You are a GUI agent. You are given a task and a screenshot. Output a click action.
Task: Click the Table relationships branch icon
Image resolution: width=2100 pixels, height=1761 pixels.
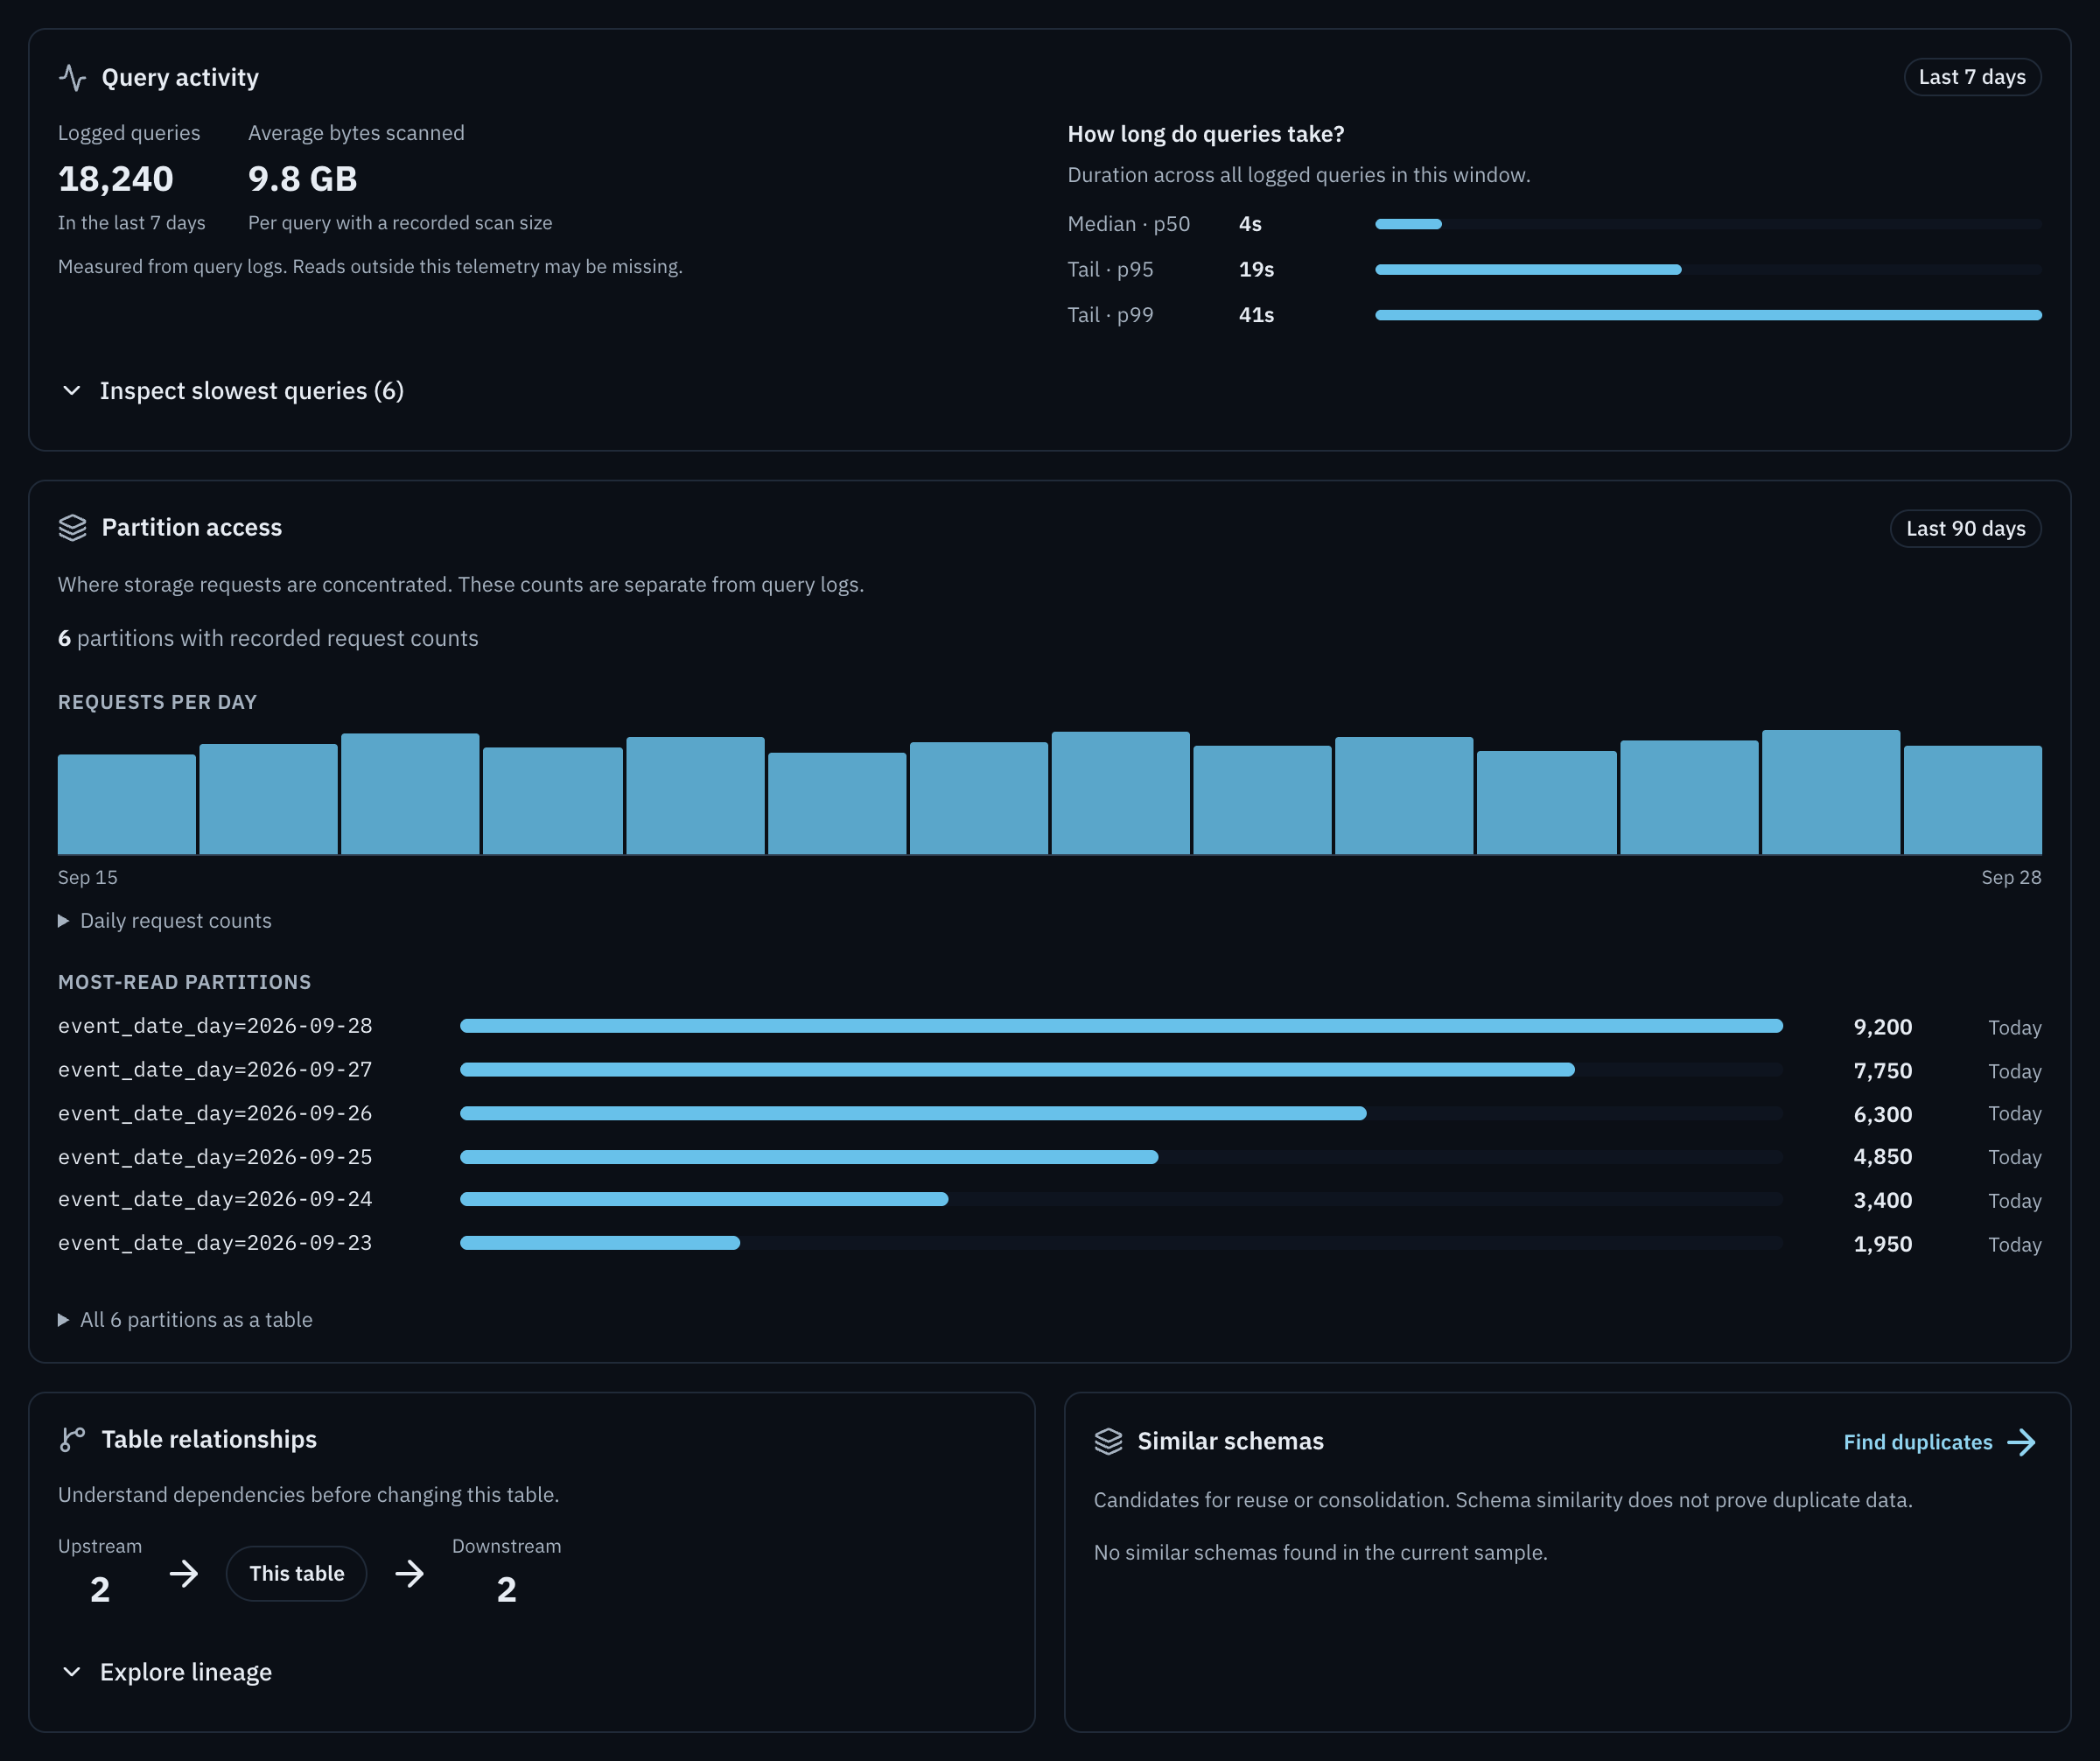pos(72,1439)
